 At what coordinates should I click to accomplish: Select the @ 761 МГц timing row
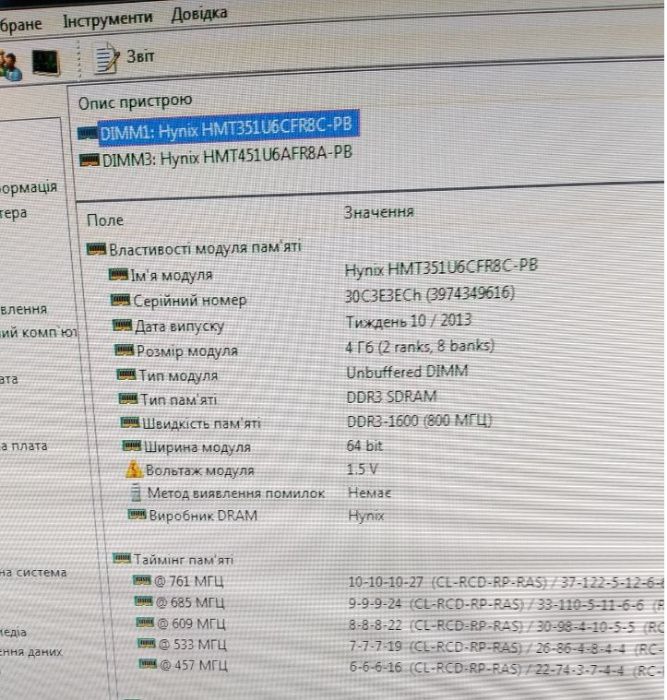tap(188, 581)
